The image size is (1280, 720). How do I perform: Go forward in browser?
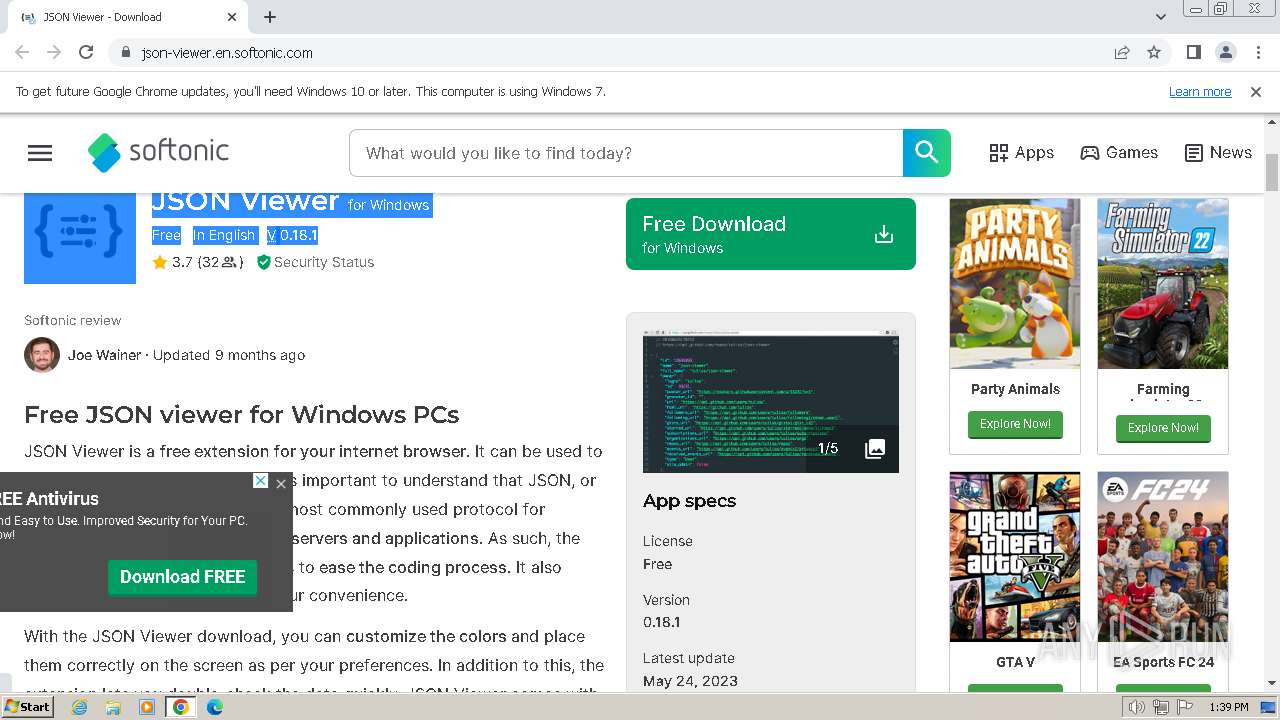[x=54, y=53]
